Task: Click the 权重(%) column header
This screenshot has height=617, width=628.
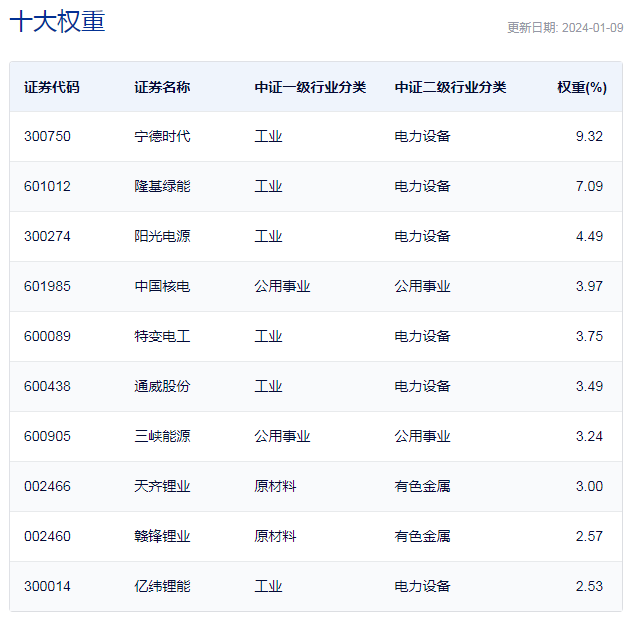Action: click(582, 87)
